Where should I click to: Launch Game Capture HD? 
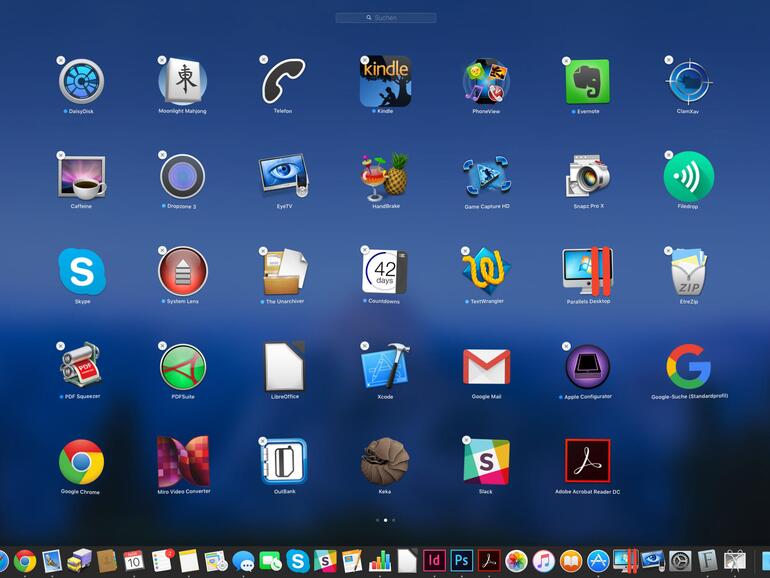486,176
